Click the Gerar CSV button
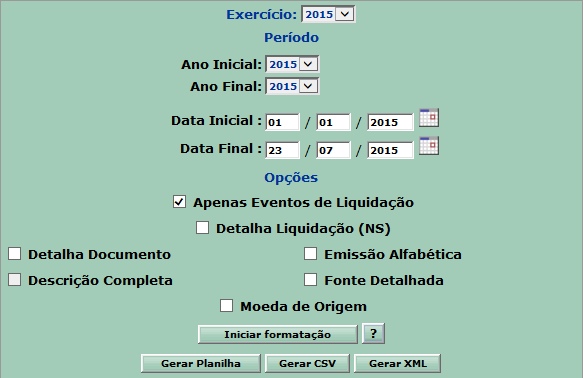Viewport: 583px width, 378px height. [307, 364]
